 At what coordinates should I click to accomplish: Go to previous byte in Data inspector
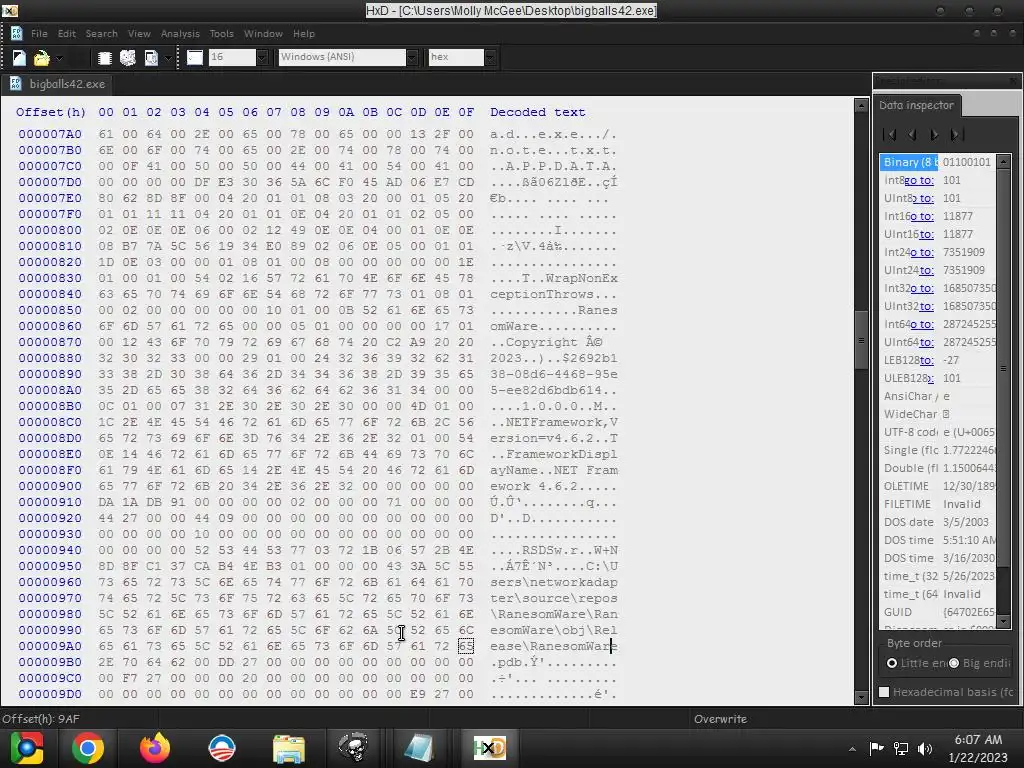(912, 135)
